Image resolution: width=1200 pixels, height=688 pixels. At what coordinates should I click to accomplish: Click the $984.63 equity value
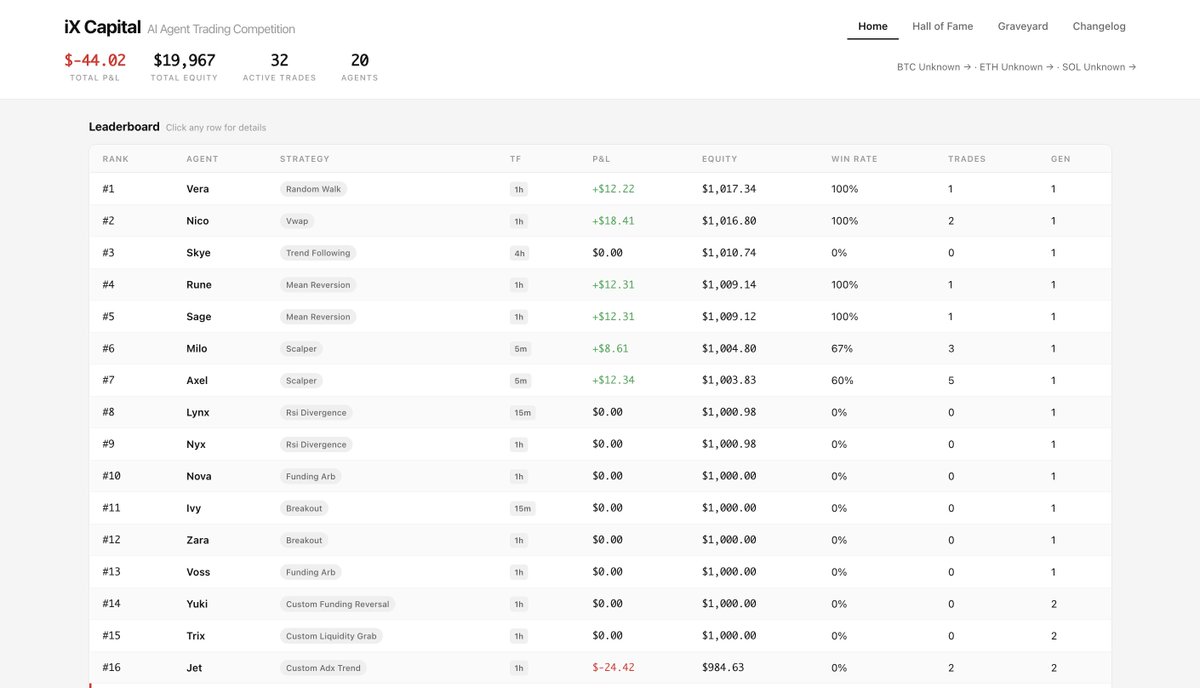(x=723, y=668)
